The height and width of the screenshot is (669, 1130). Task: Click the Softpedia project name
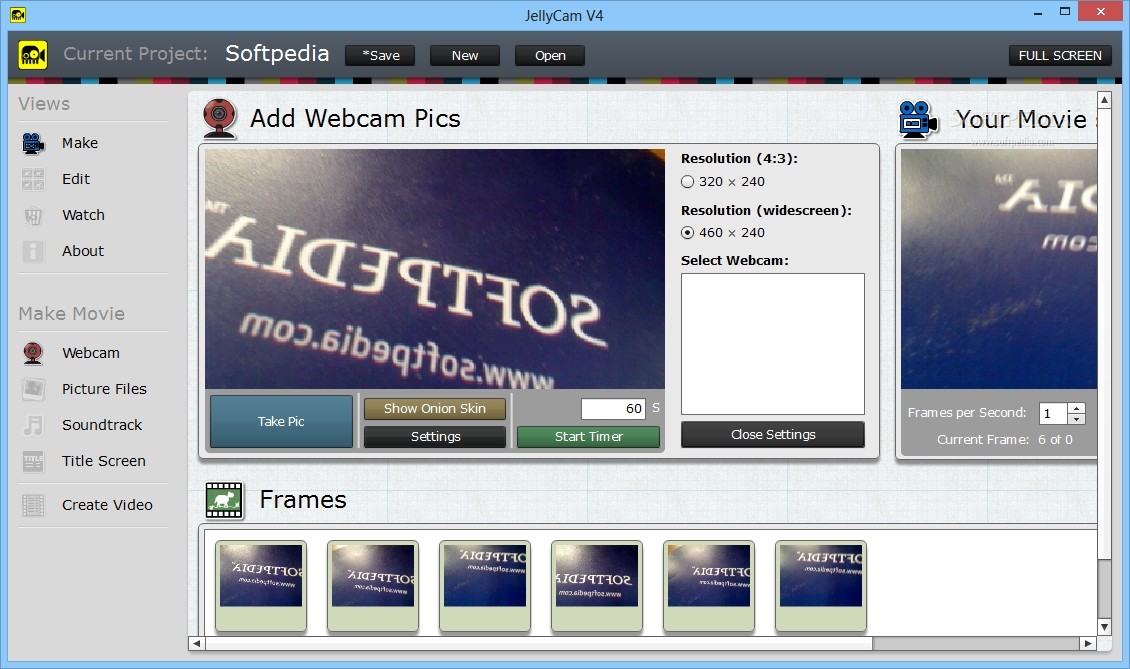pyautogui.click(x=277, y=53)
